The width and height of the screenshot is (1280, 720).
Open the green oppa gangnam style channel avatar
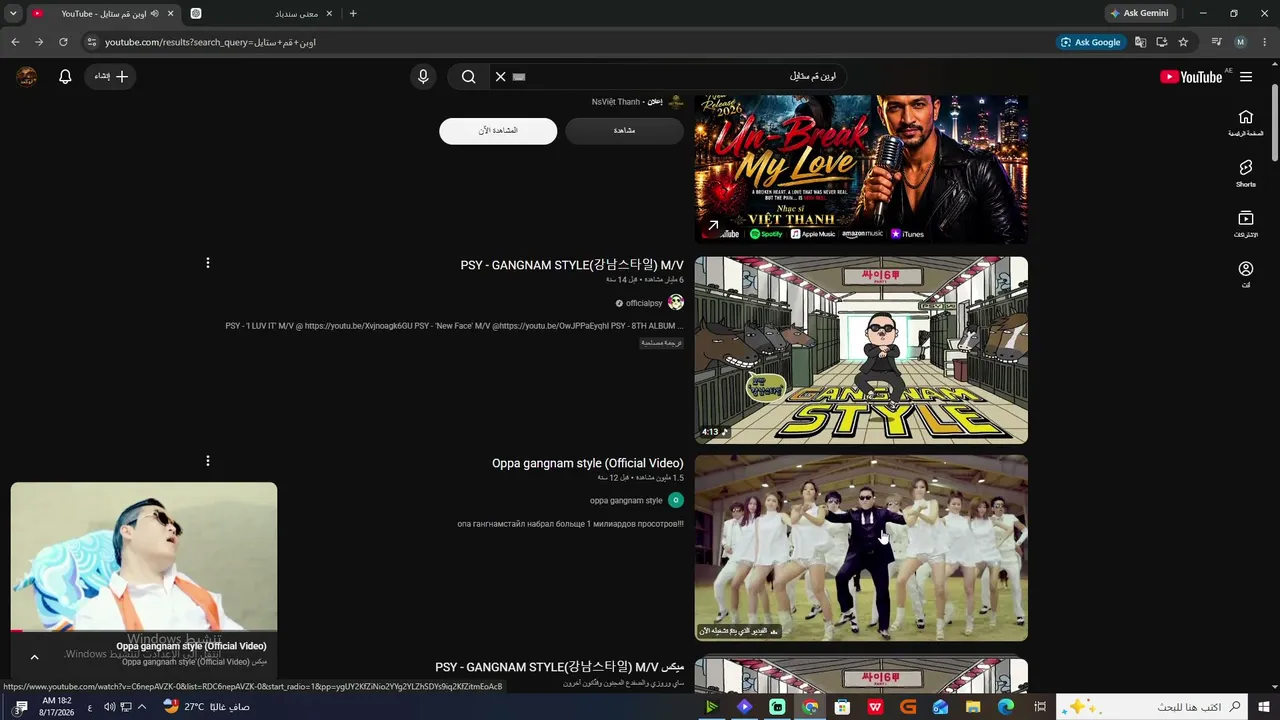676,500
